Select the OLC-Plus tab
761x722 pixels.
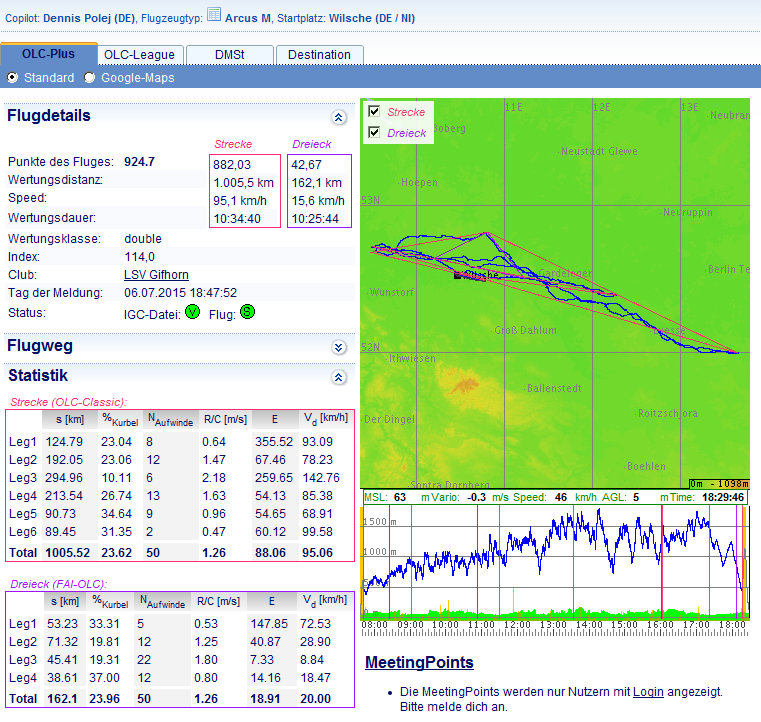(48, 54)
